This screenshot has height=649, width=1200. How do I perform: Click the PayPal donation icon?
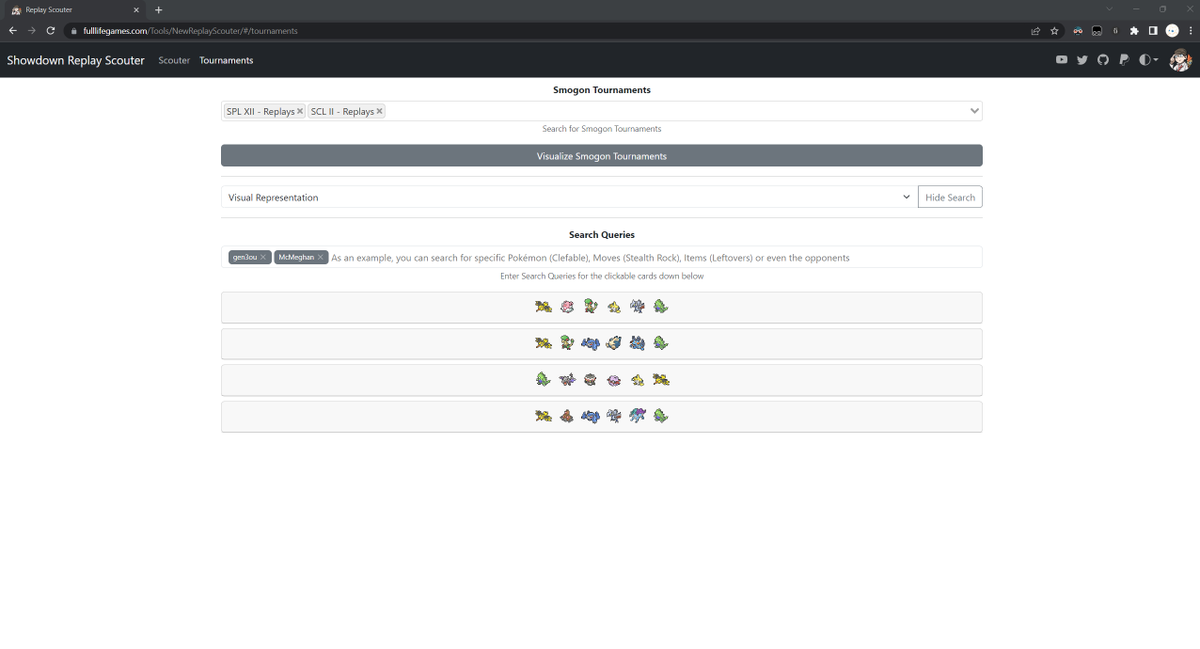coord(1124,59)
